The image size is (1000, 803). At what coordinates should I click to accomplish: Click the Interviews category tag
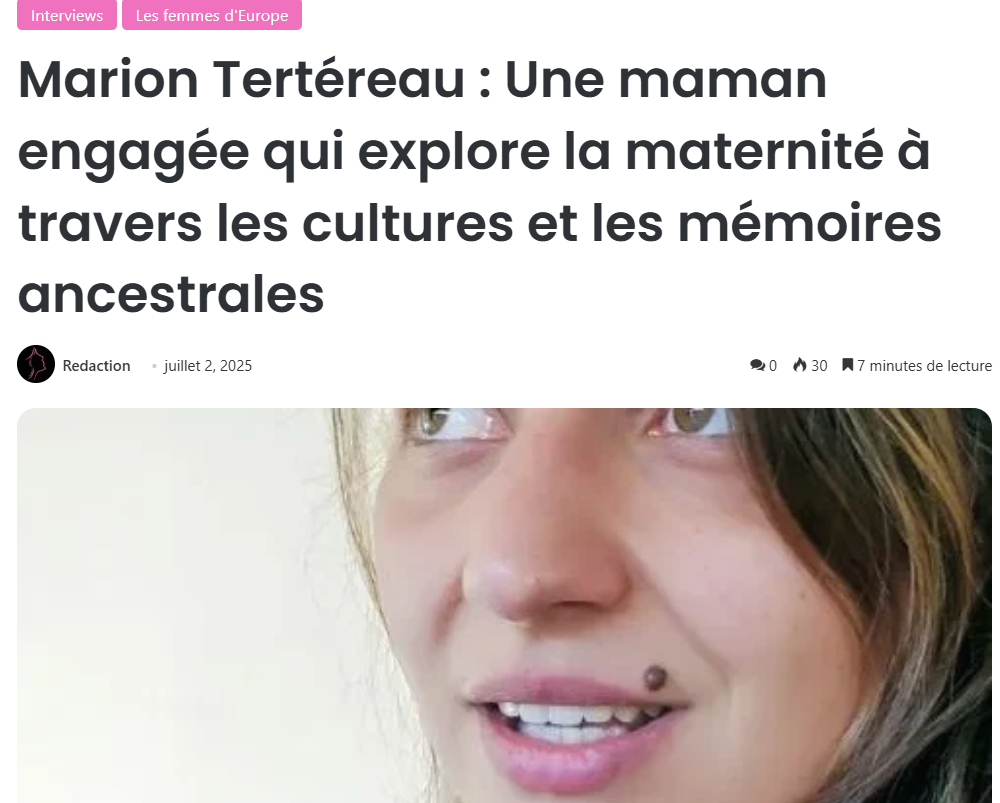(x=67, y=15)
